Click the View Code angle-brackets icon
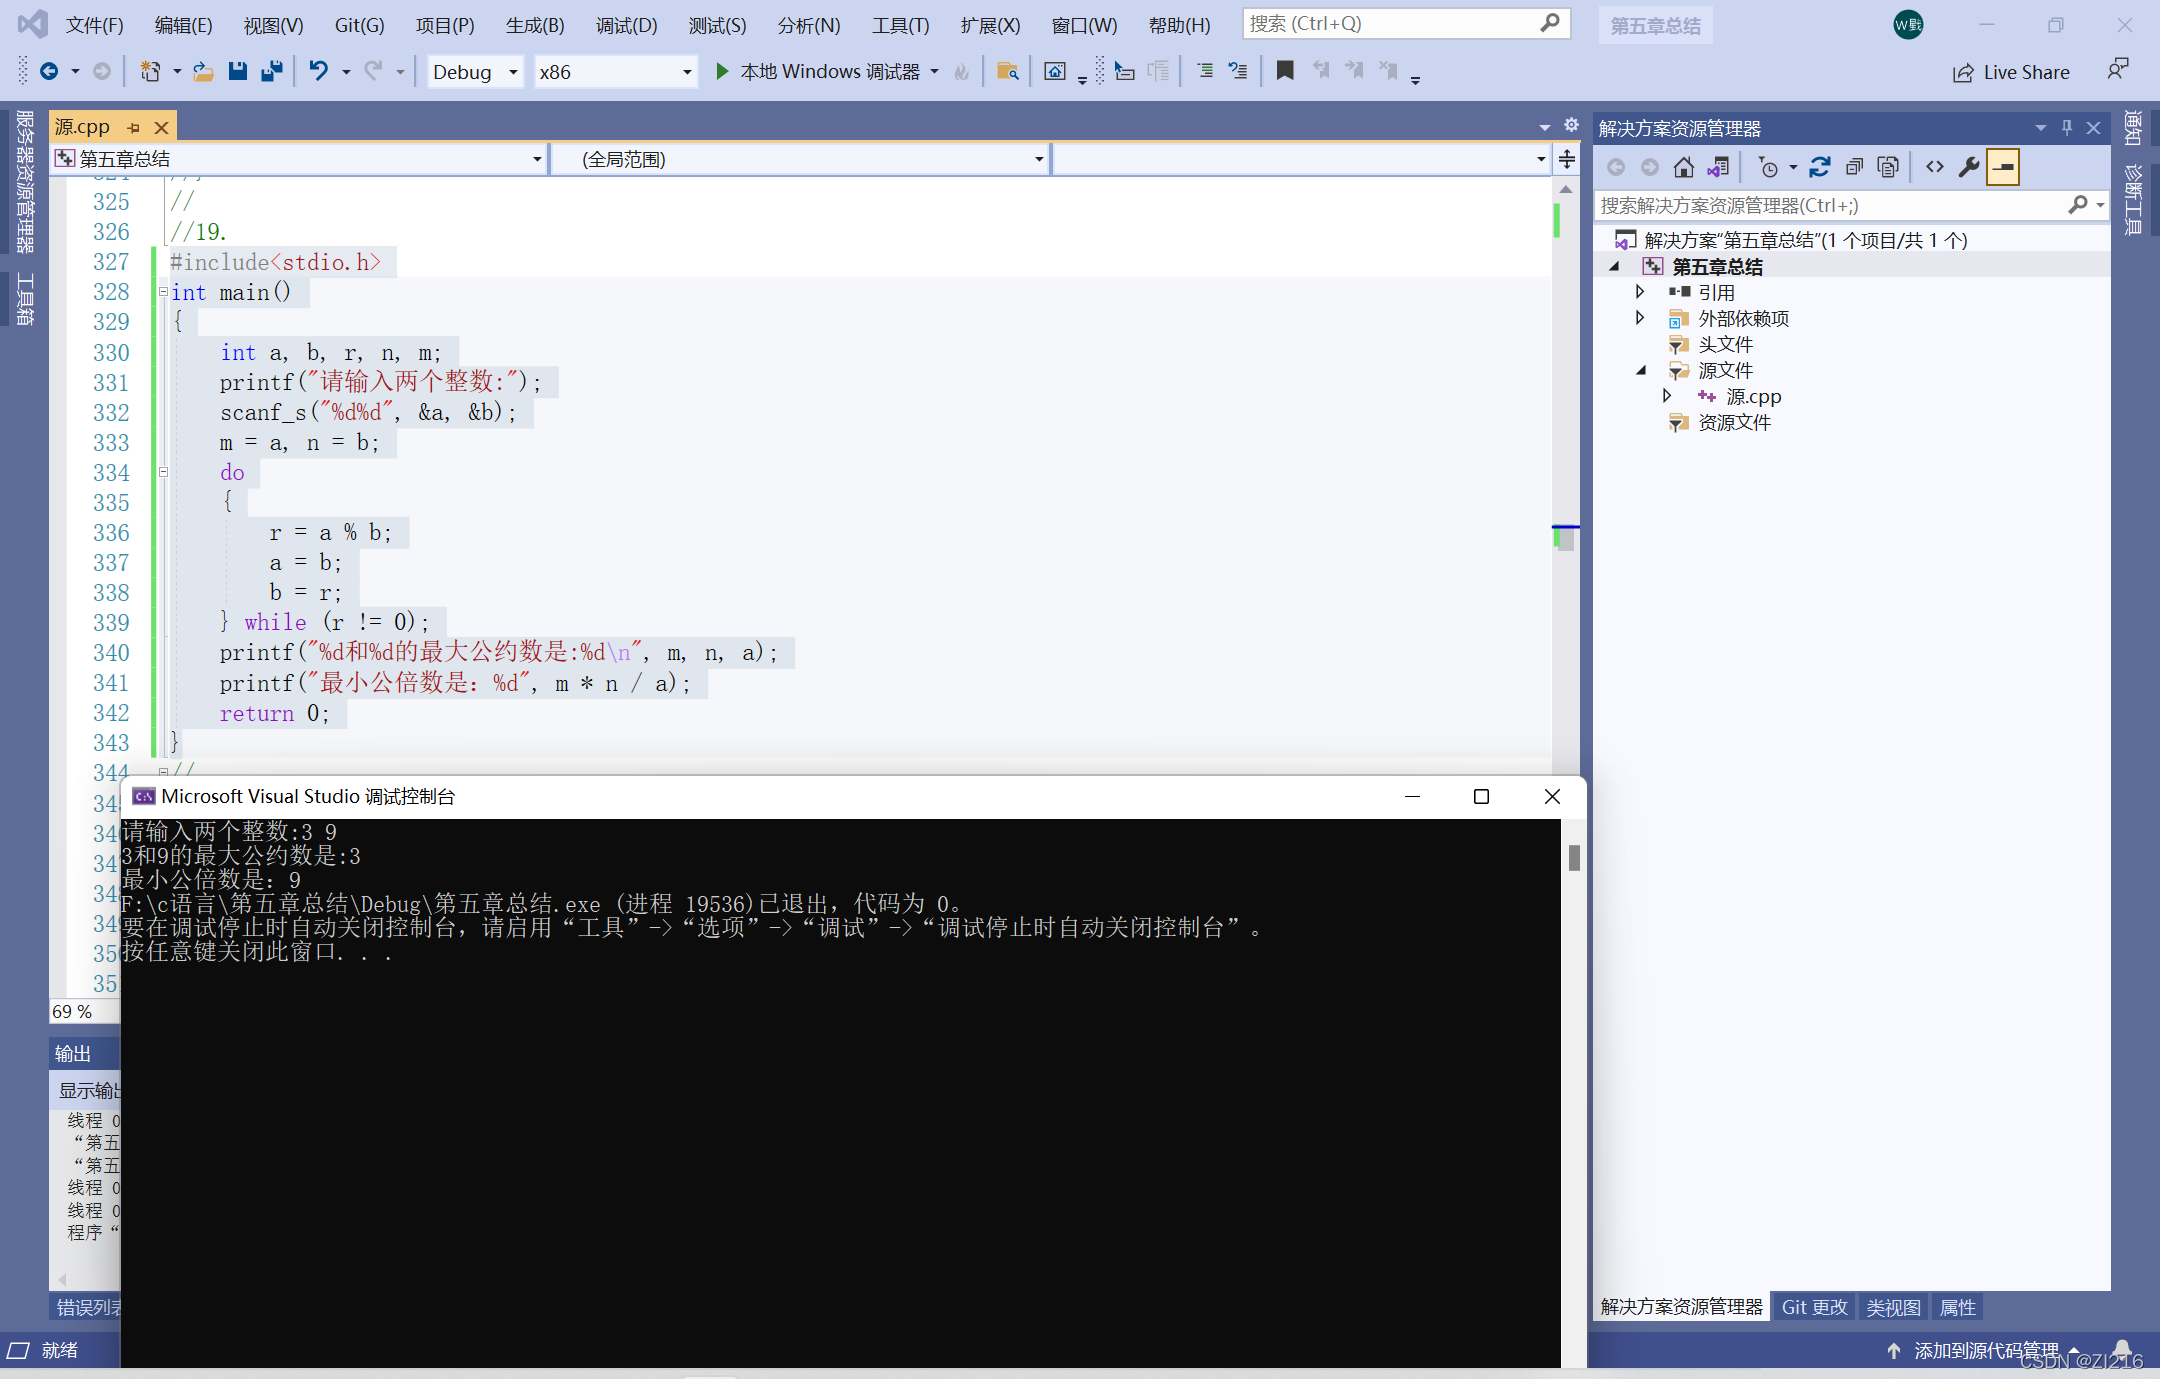Viewport: 2160px width, 1379px height. coord(1935,167)
